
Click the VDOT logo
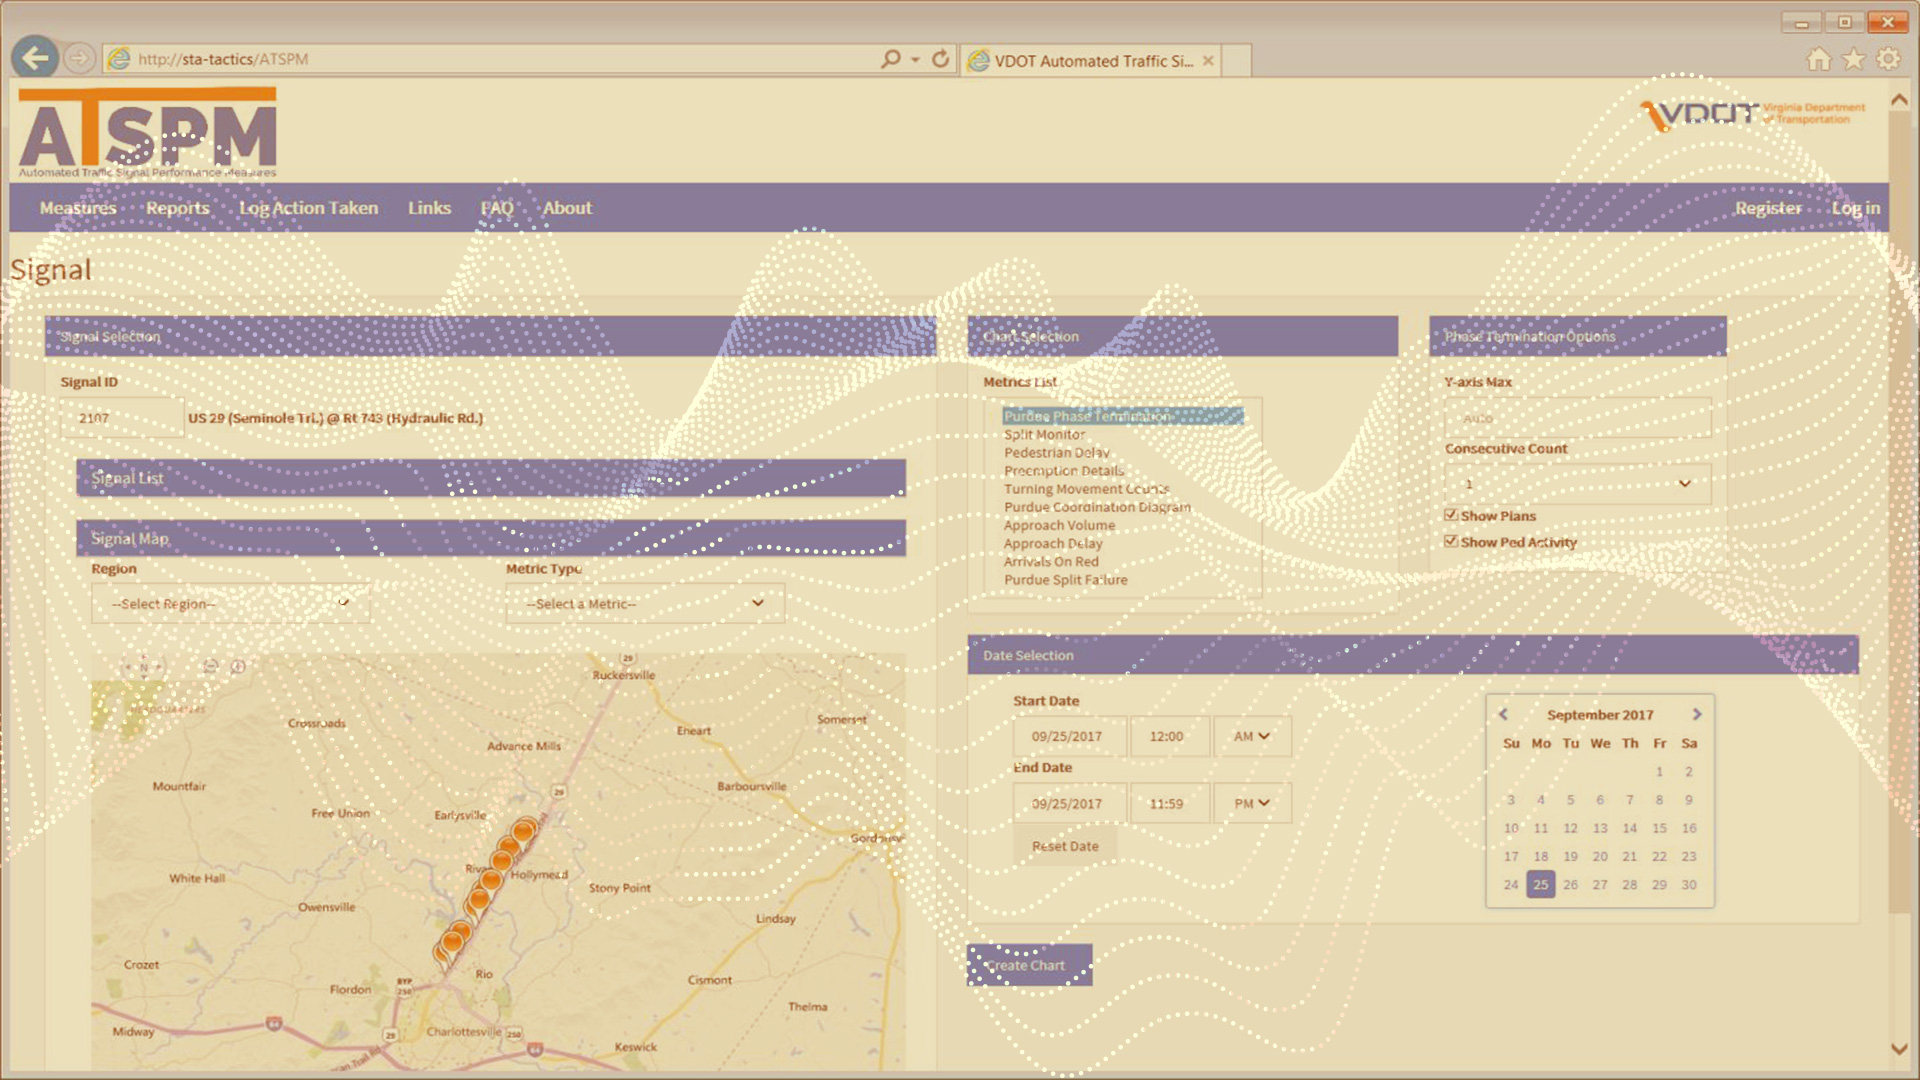(x=1752, y=114)
